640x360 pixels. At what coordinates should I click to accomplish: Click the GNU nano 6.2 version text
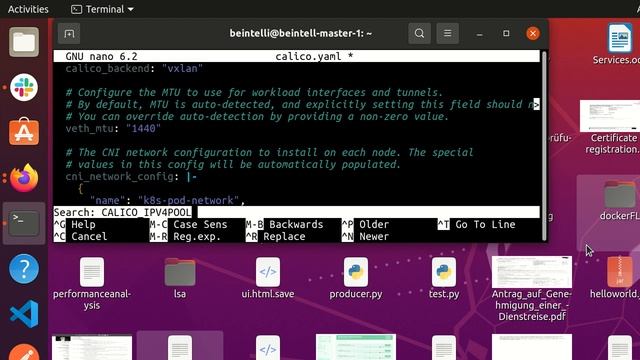coord(101,56)
